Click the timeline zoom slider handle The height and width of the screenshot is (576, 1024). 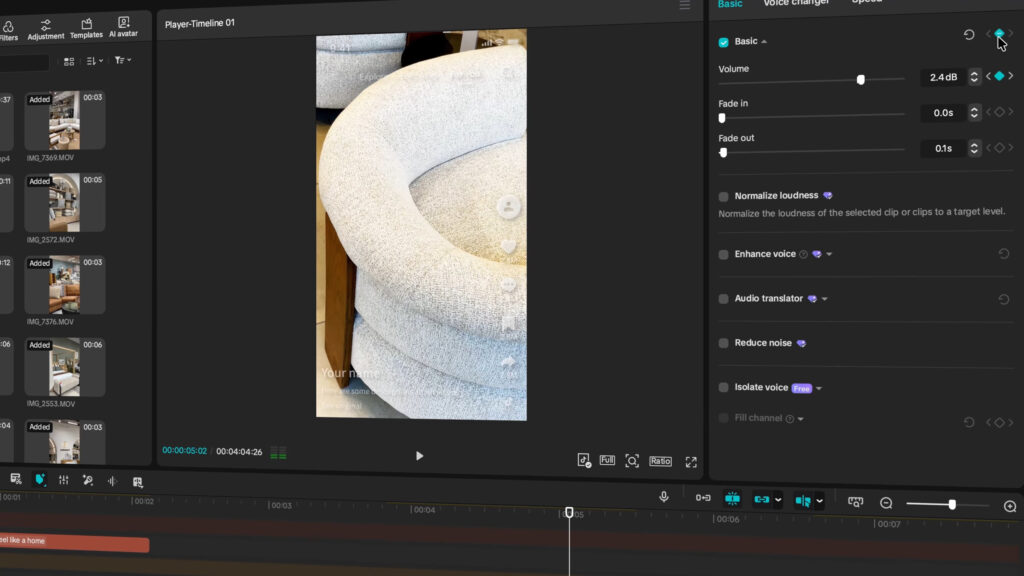point(952,504)
